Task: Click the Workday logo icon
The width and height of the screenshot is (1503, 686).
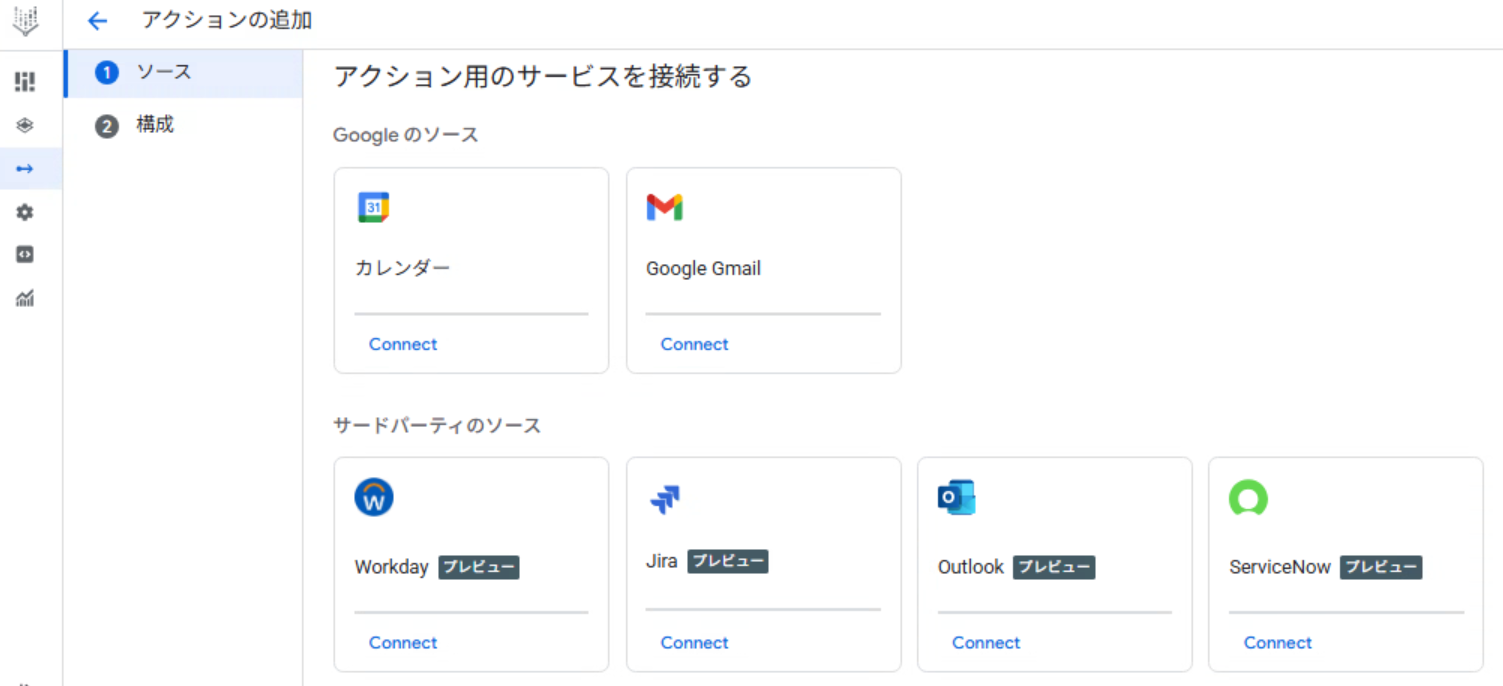Action: (x=374, y=496)
